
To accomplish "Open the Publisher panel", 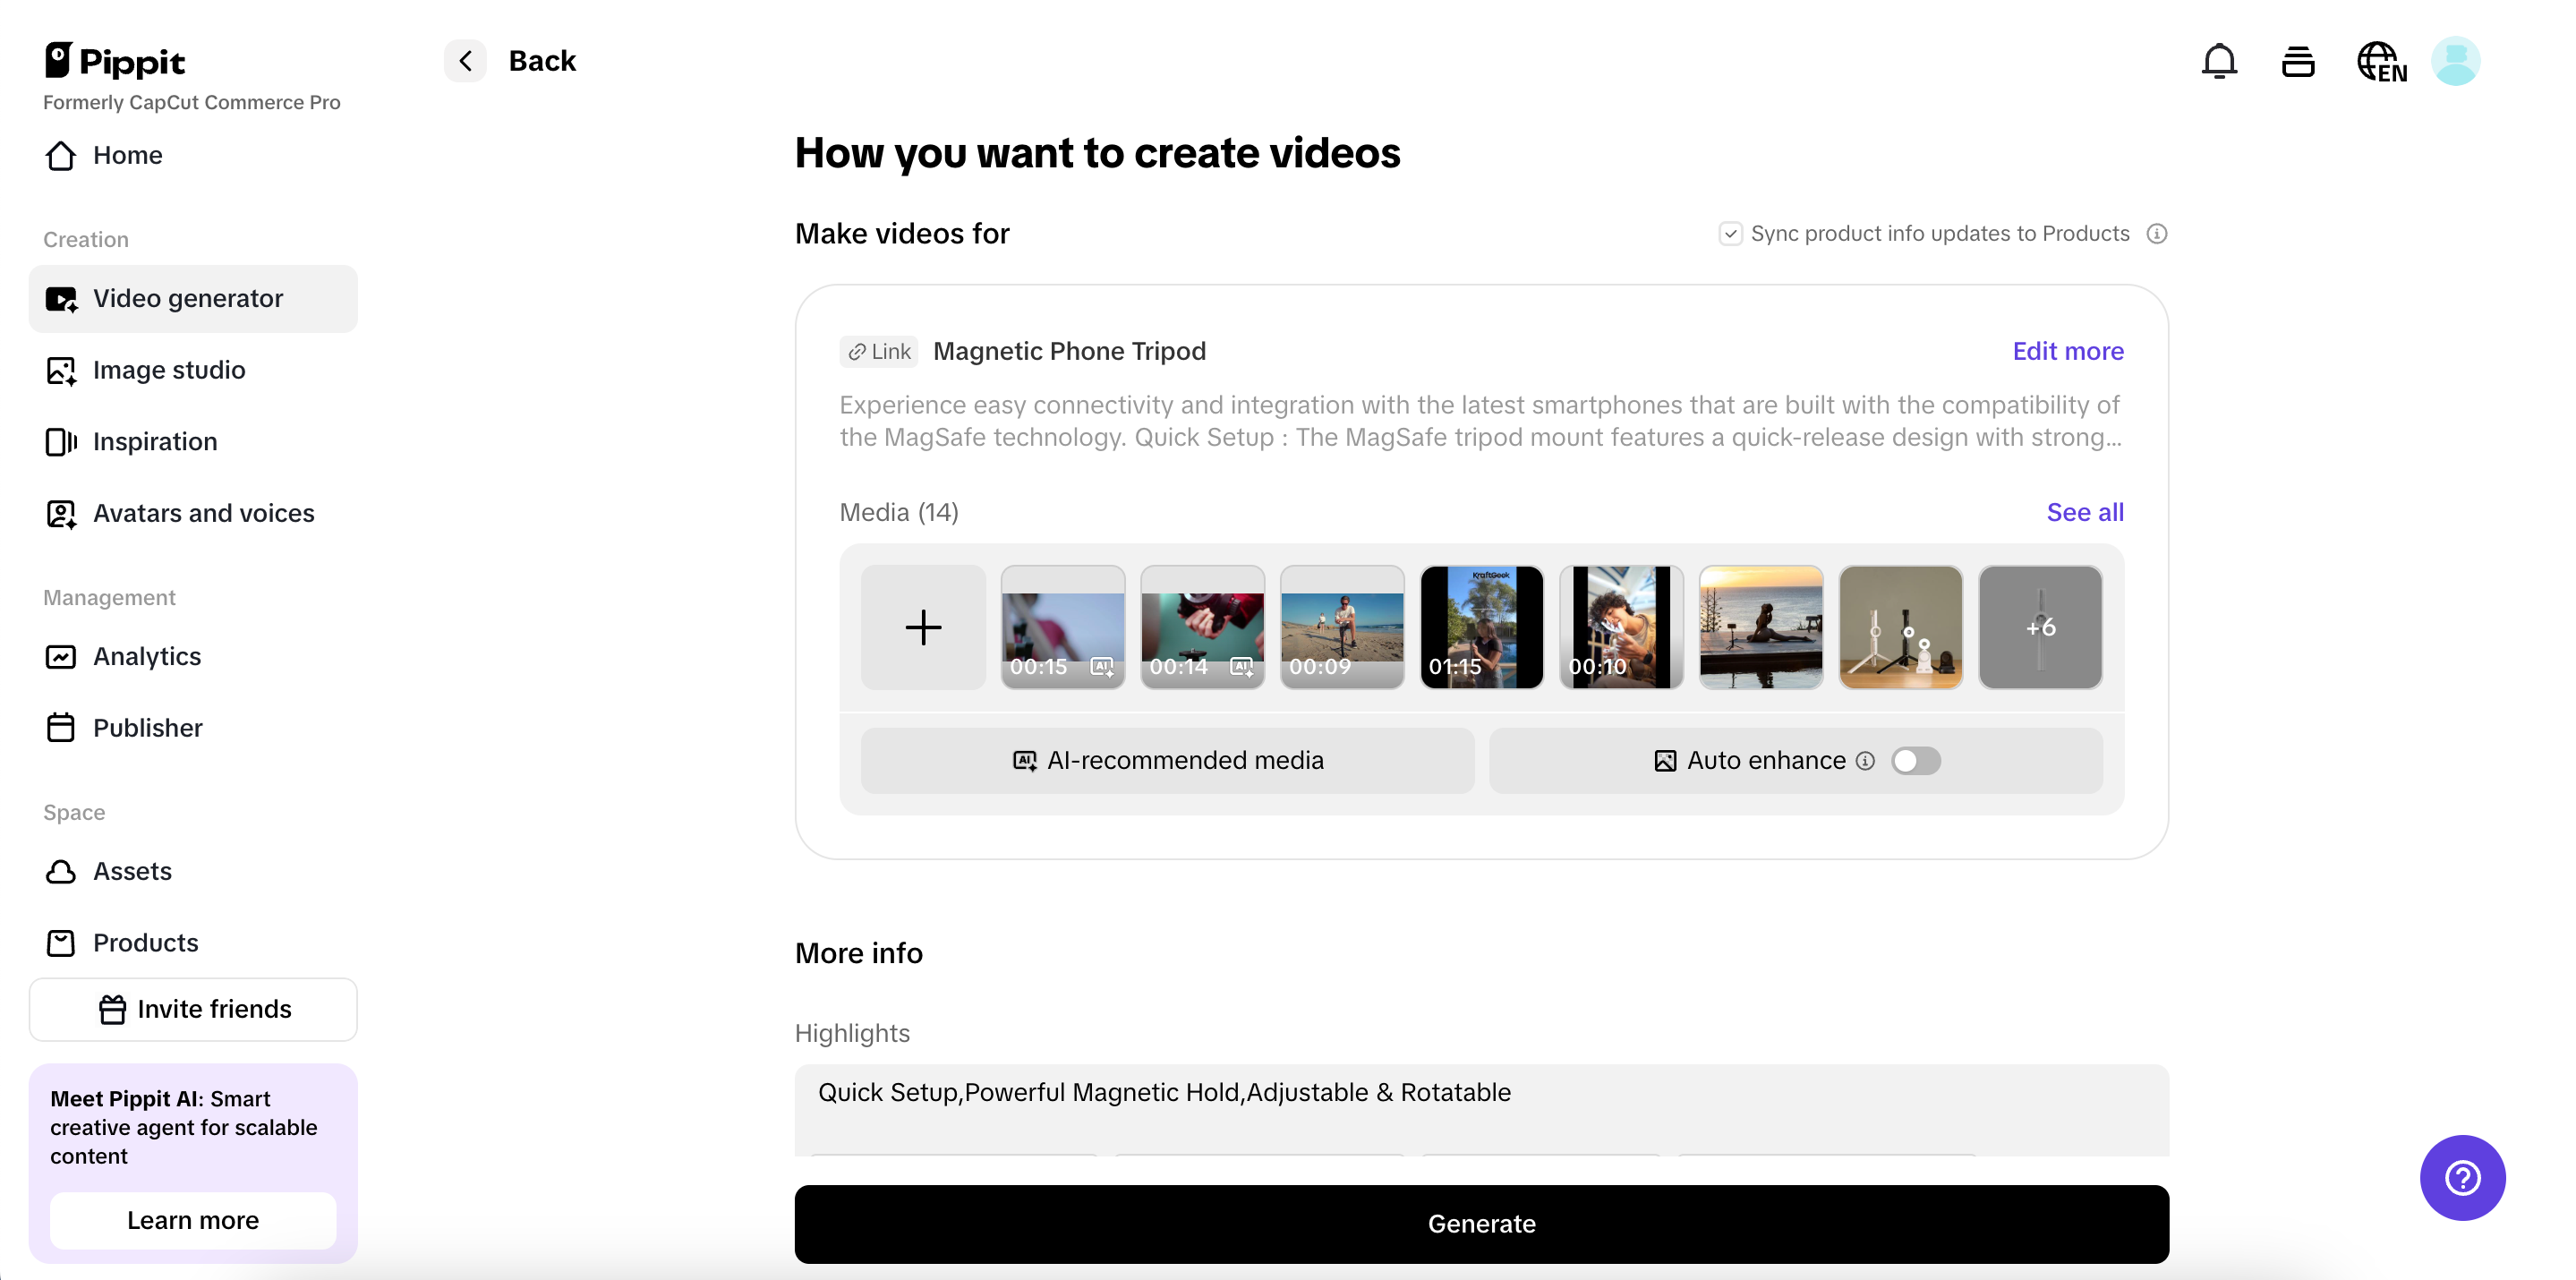I will click(x=147, y=728).
